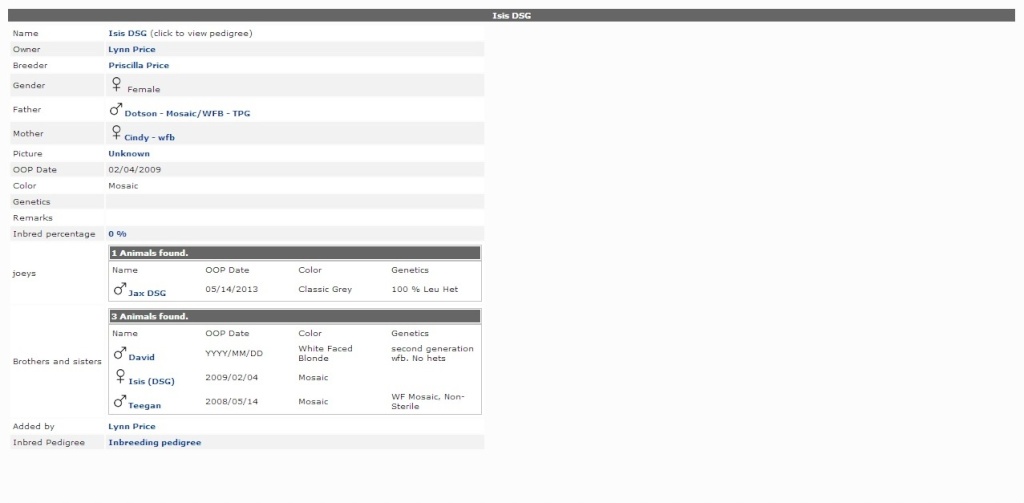Click David's date YYYY/MM/DD
Image resolution: width=1024 pixels, height=503 pixels.
(x=234, y=353)
